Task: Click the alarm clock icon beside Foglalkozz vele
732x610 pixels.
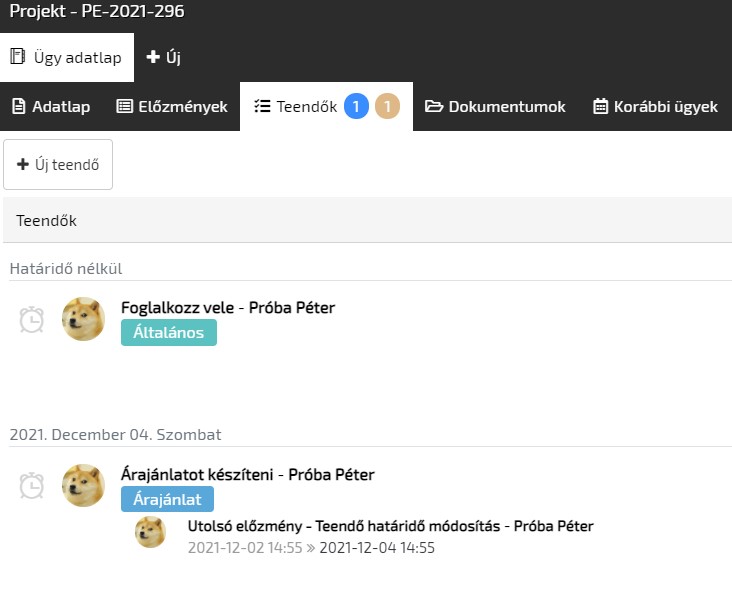Action: pos(32,319)
